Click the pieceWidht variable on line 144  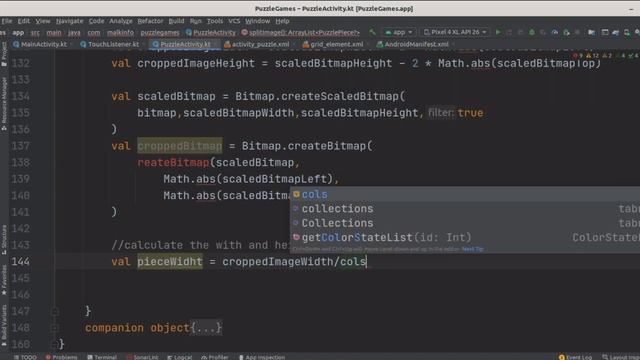[x=170, y=262]
